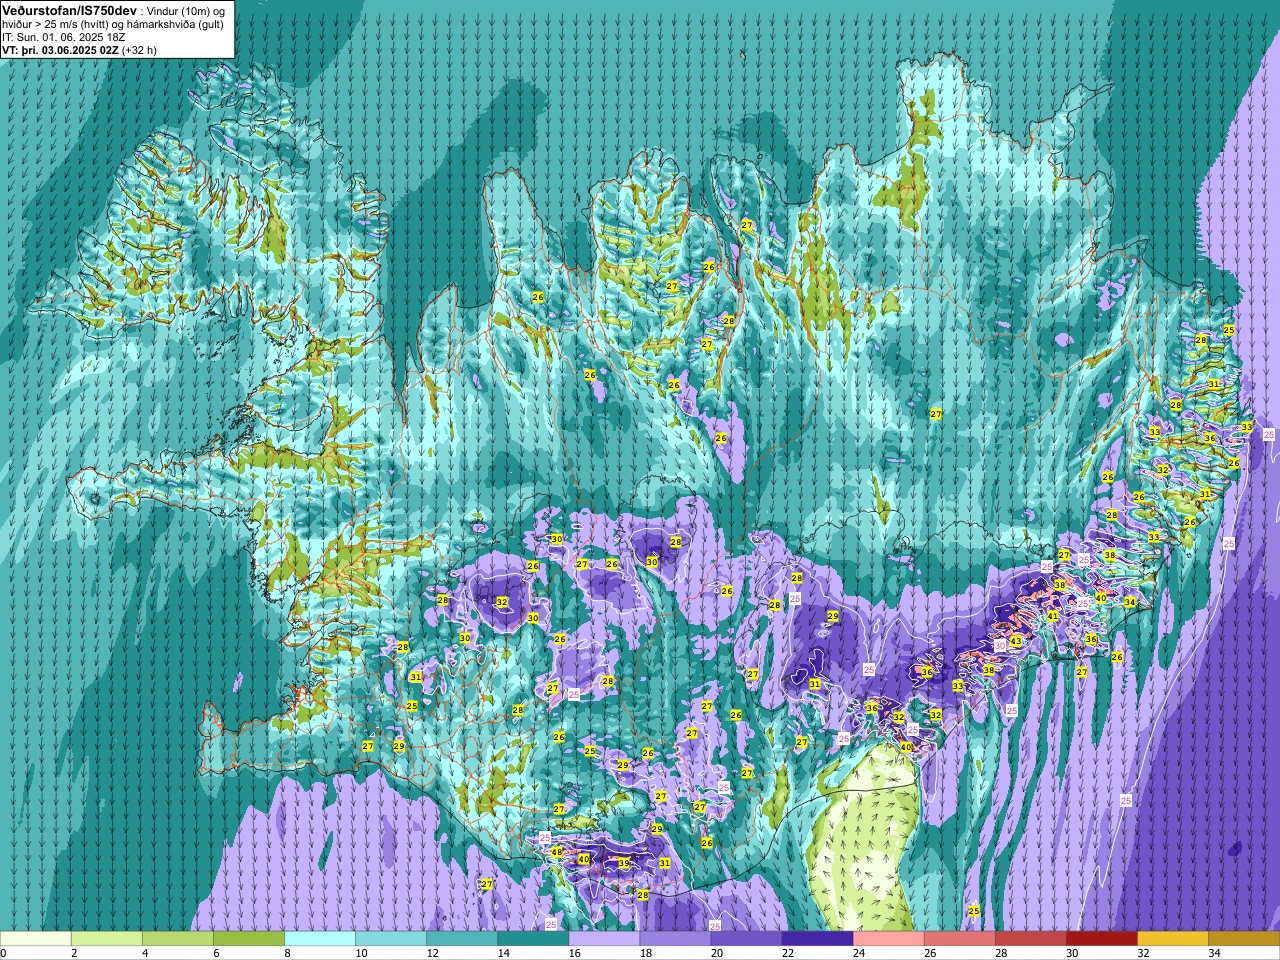The width and height of the screenshot is (1280, 960).
Task: Click the light lavender 16–18 legend segment
Action: (604, 939)
